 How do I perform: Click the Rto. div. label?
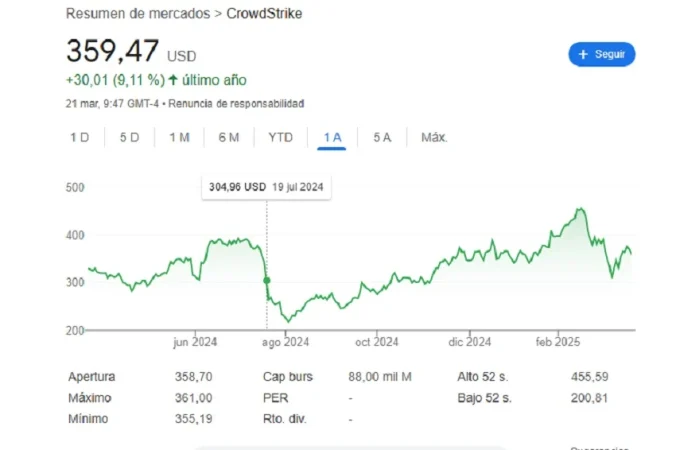click(285, 419)
